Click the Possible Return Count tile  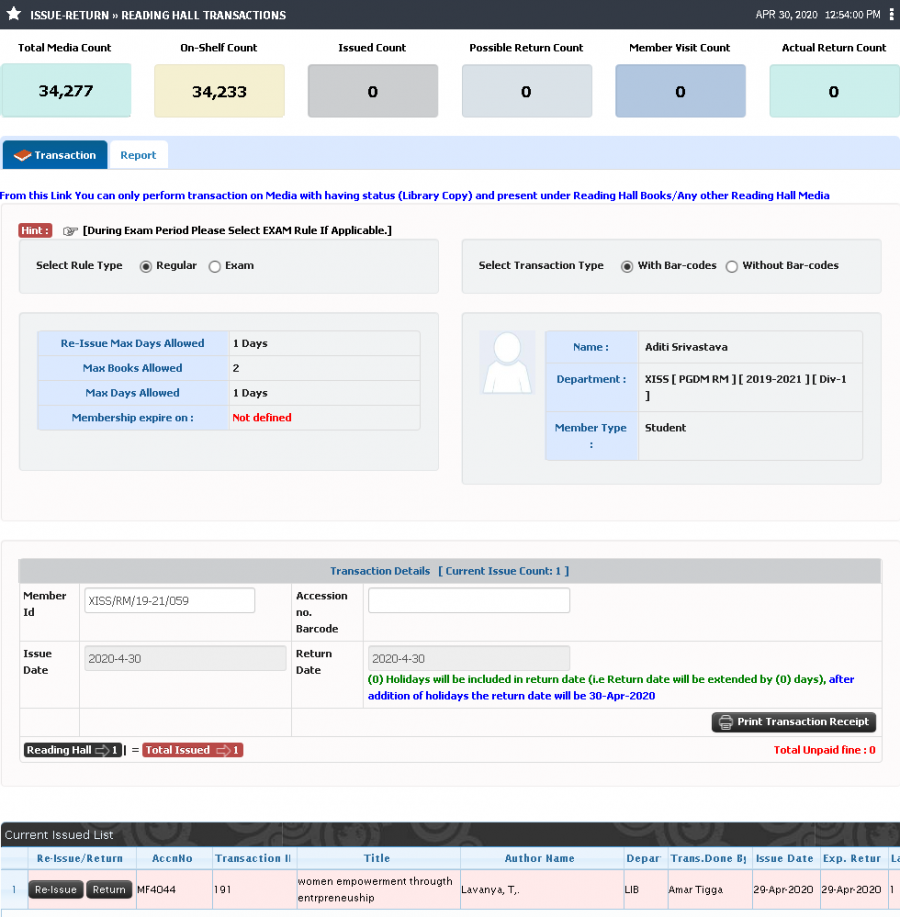point(527,91)
